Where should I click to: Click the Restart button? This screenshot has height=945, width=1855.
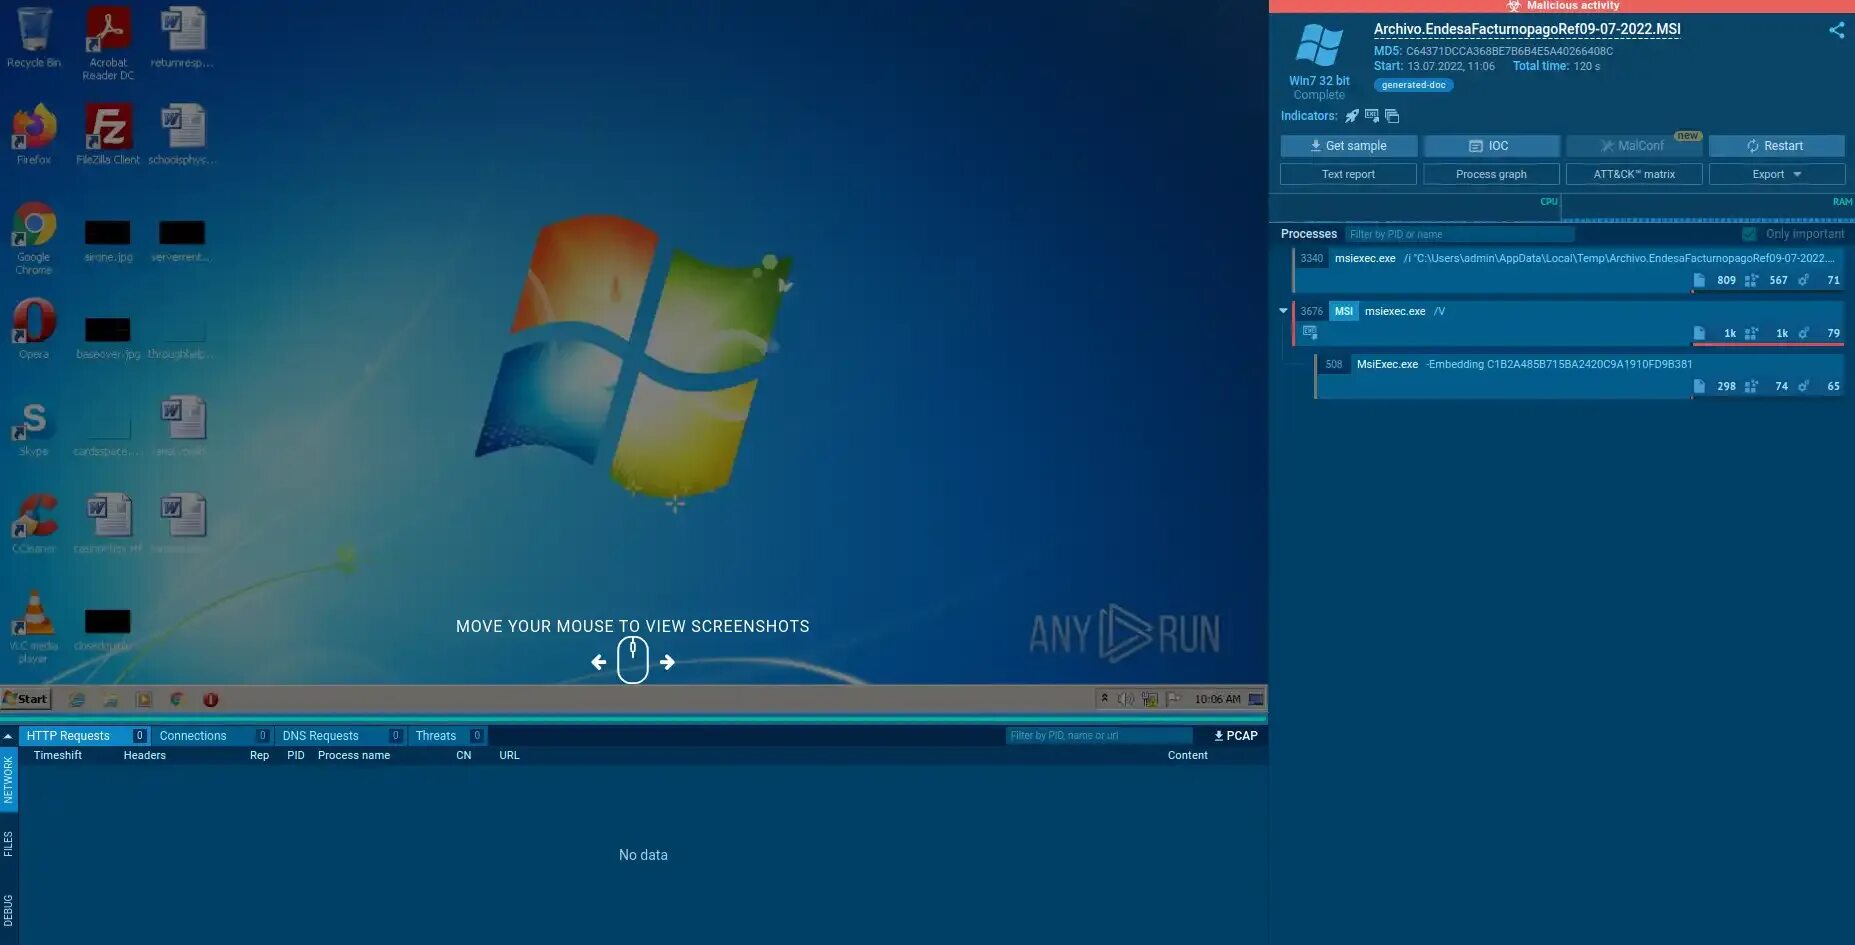tap(1776, 146)
